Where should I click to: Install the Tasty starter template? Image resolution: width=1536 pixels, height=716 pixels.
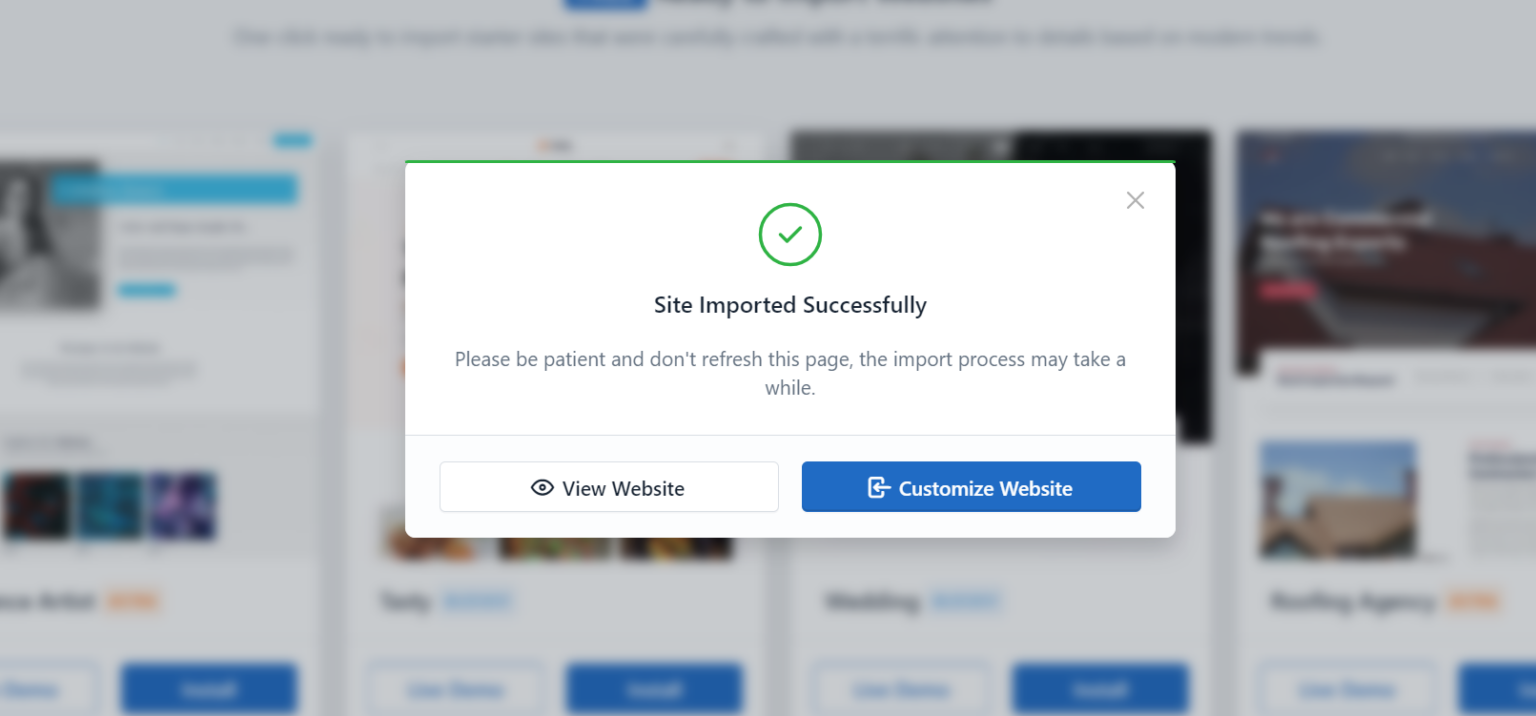(x=654, y=688)
